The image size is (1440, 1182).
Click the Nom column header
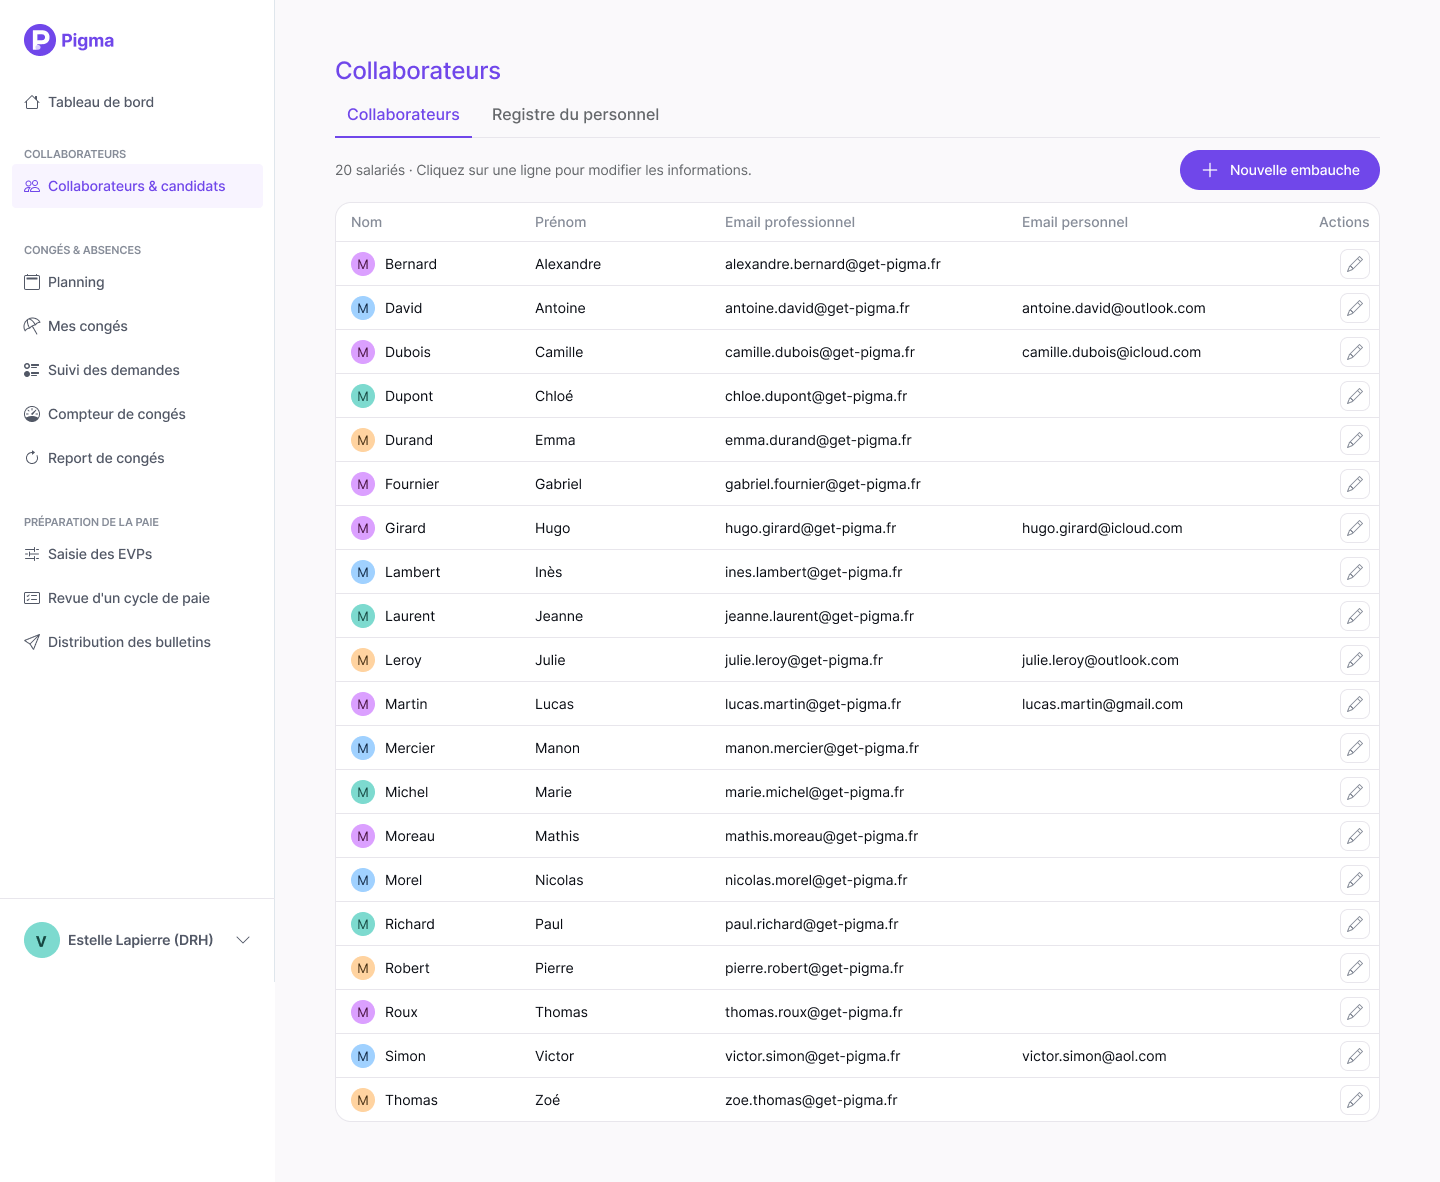pyautogui.click(x=366, y=222)
